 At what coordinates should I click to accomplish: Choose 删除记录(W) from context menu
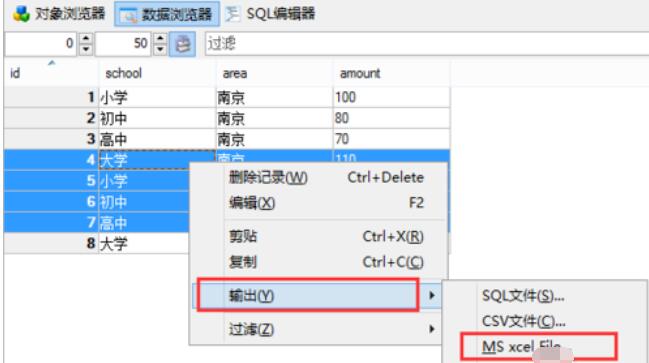[319, 178]
